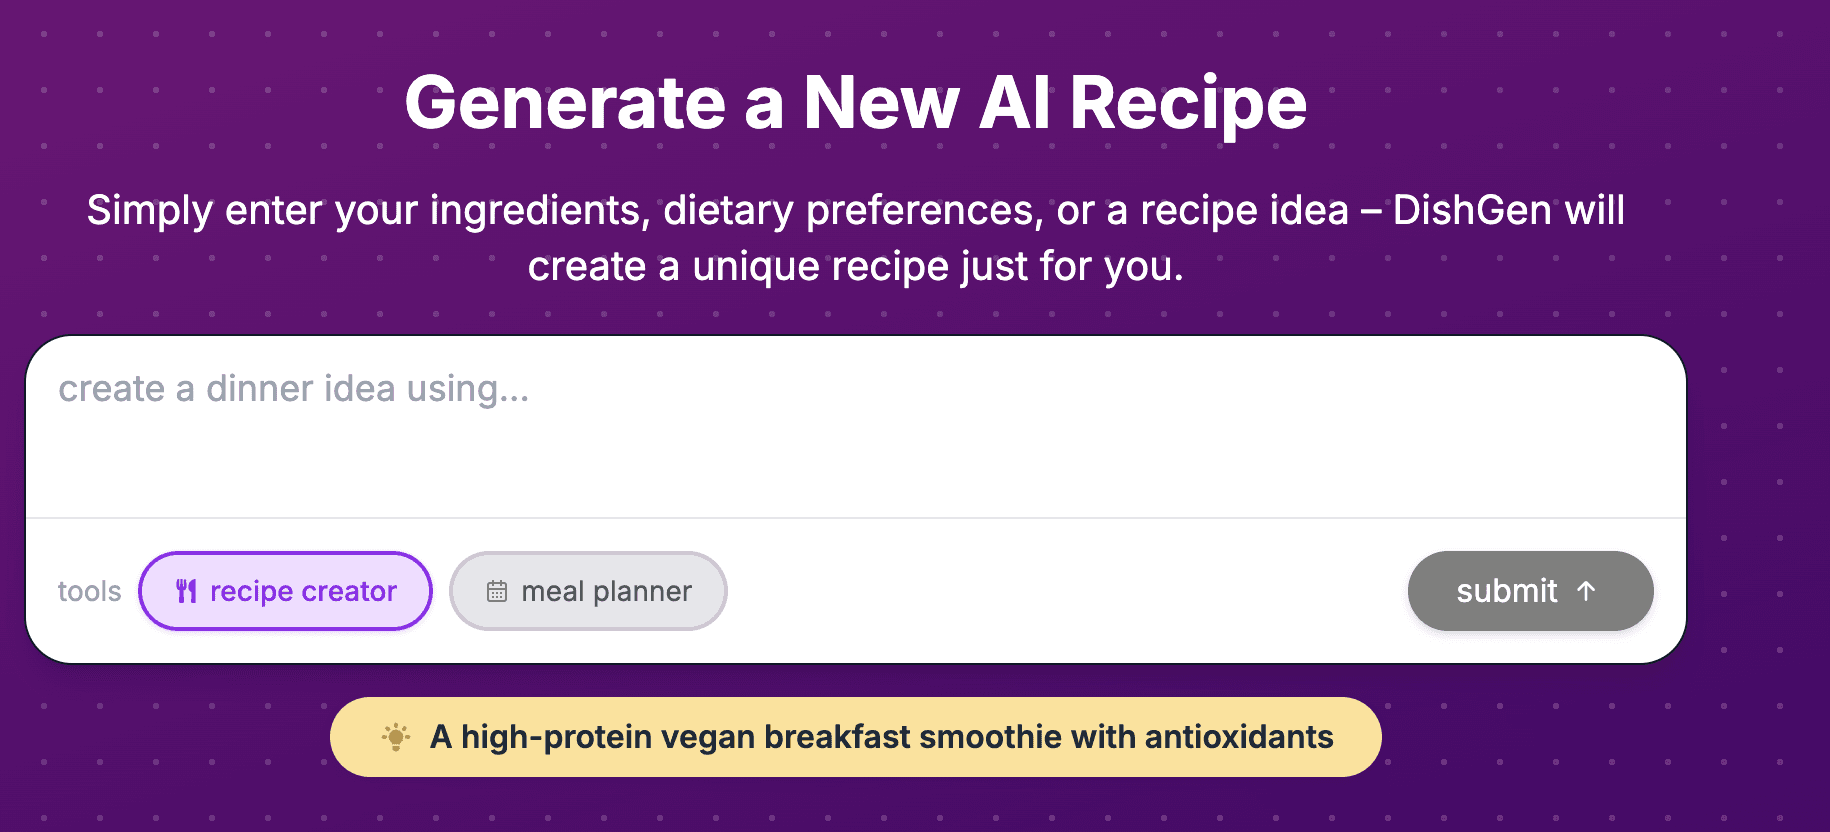
Task: Click the calendar icon on meal planner
Action: click(x=496, y=591)
